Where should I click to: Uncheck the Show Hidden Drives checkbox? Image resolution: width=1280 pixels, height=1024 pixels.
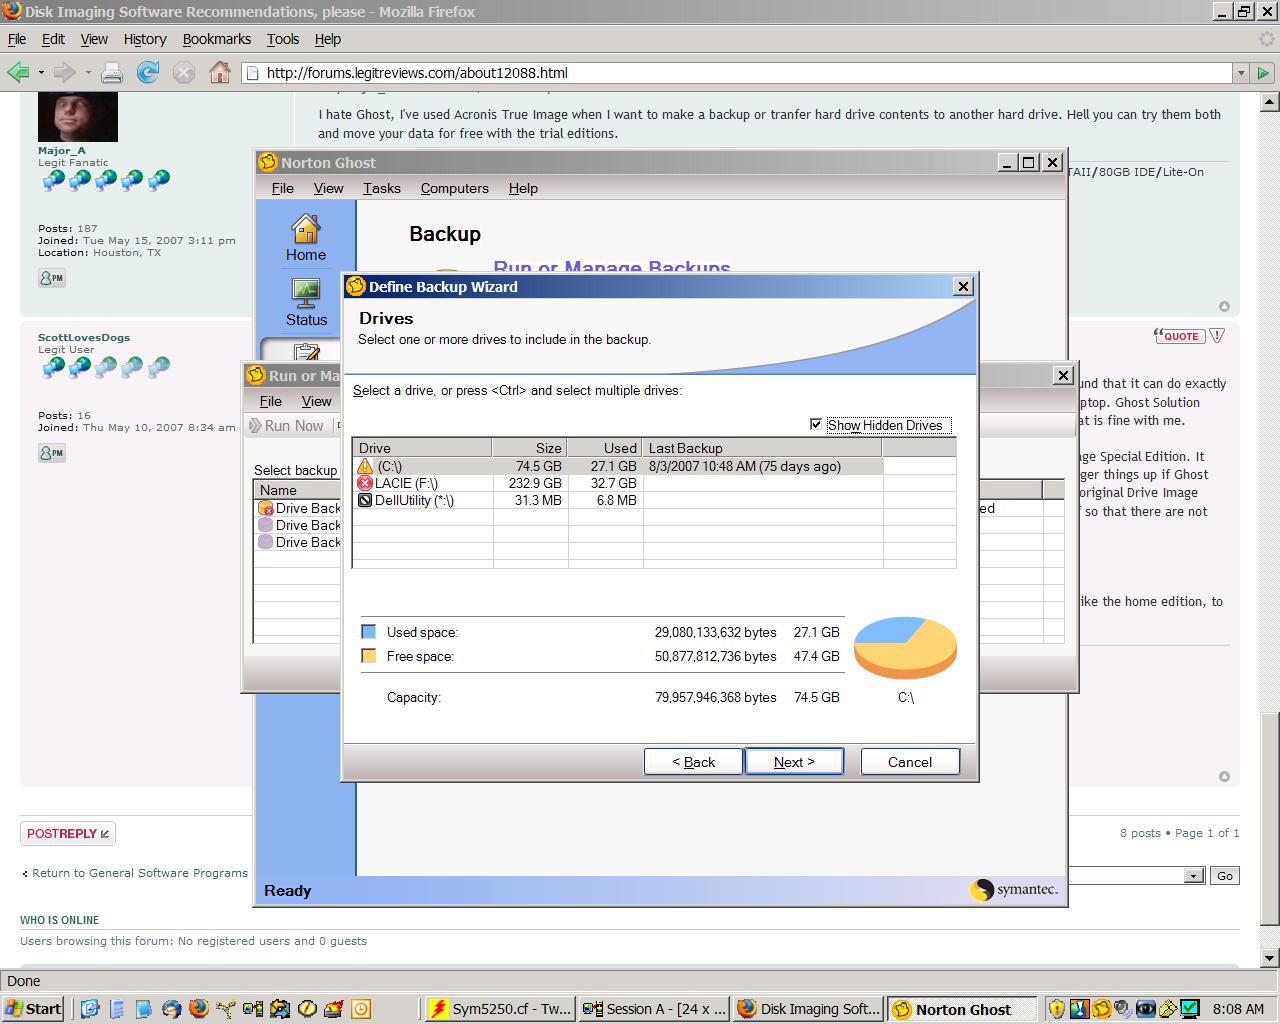click(816, 425)
